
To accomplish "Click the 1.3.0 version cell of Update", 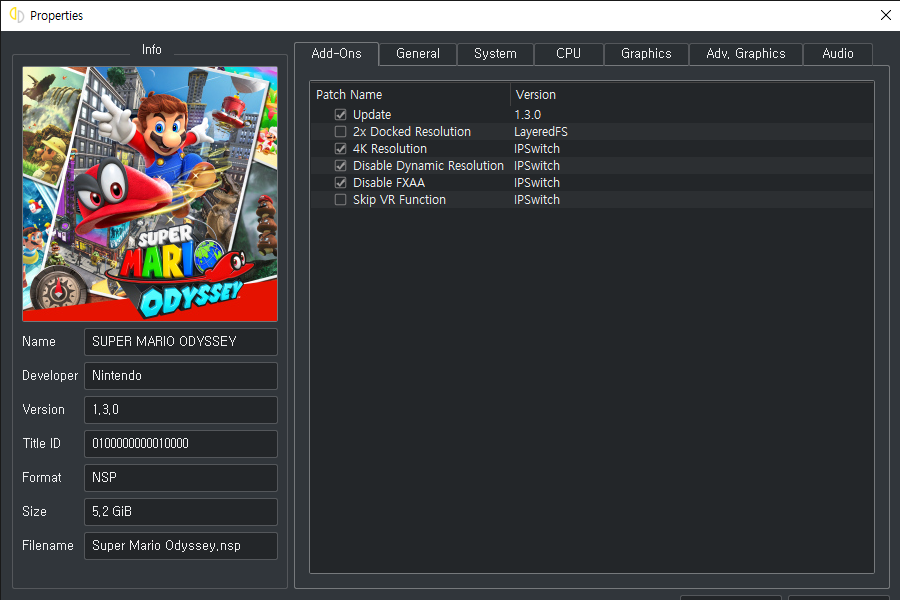I will tap(527, 115).
